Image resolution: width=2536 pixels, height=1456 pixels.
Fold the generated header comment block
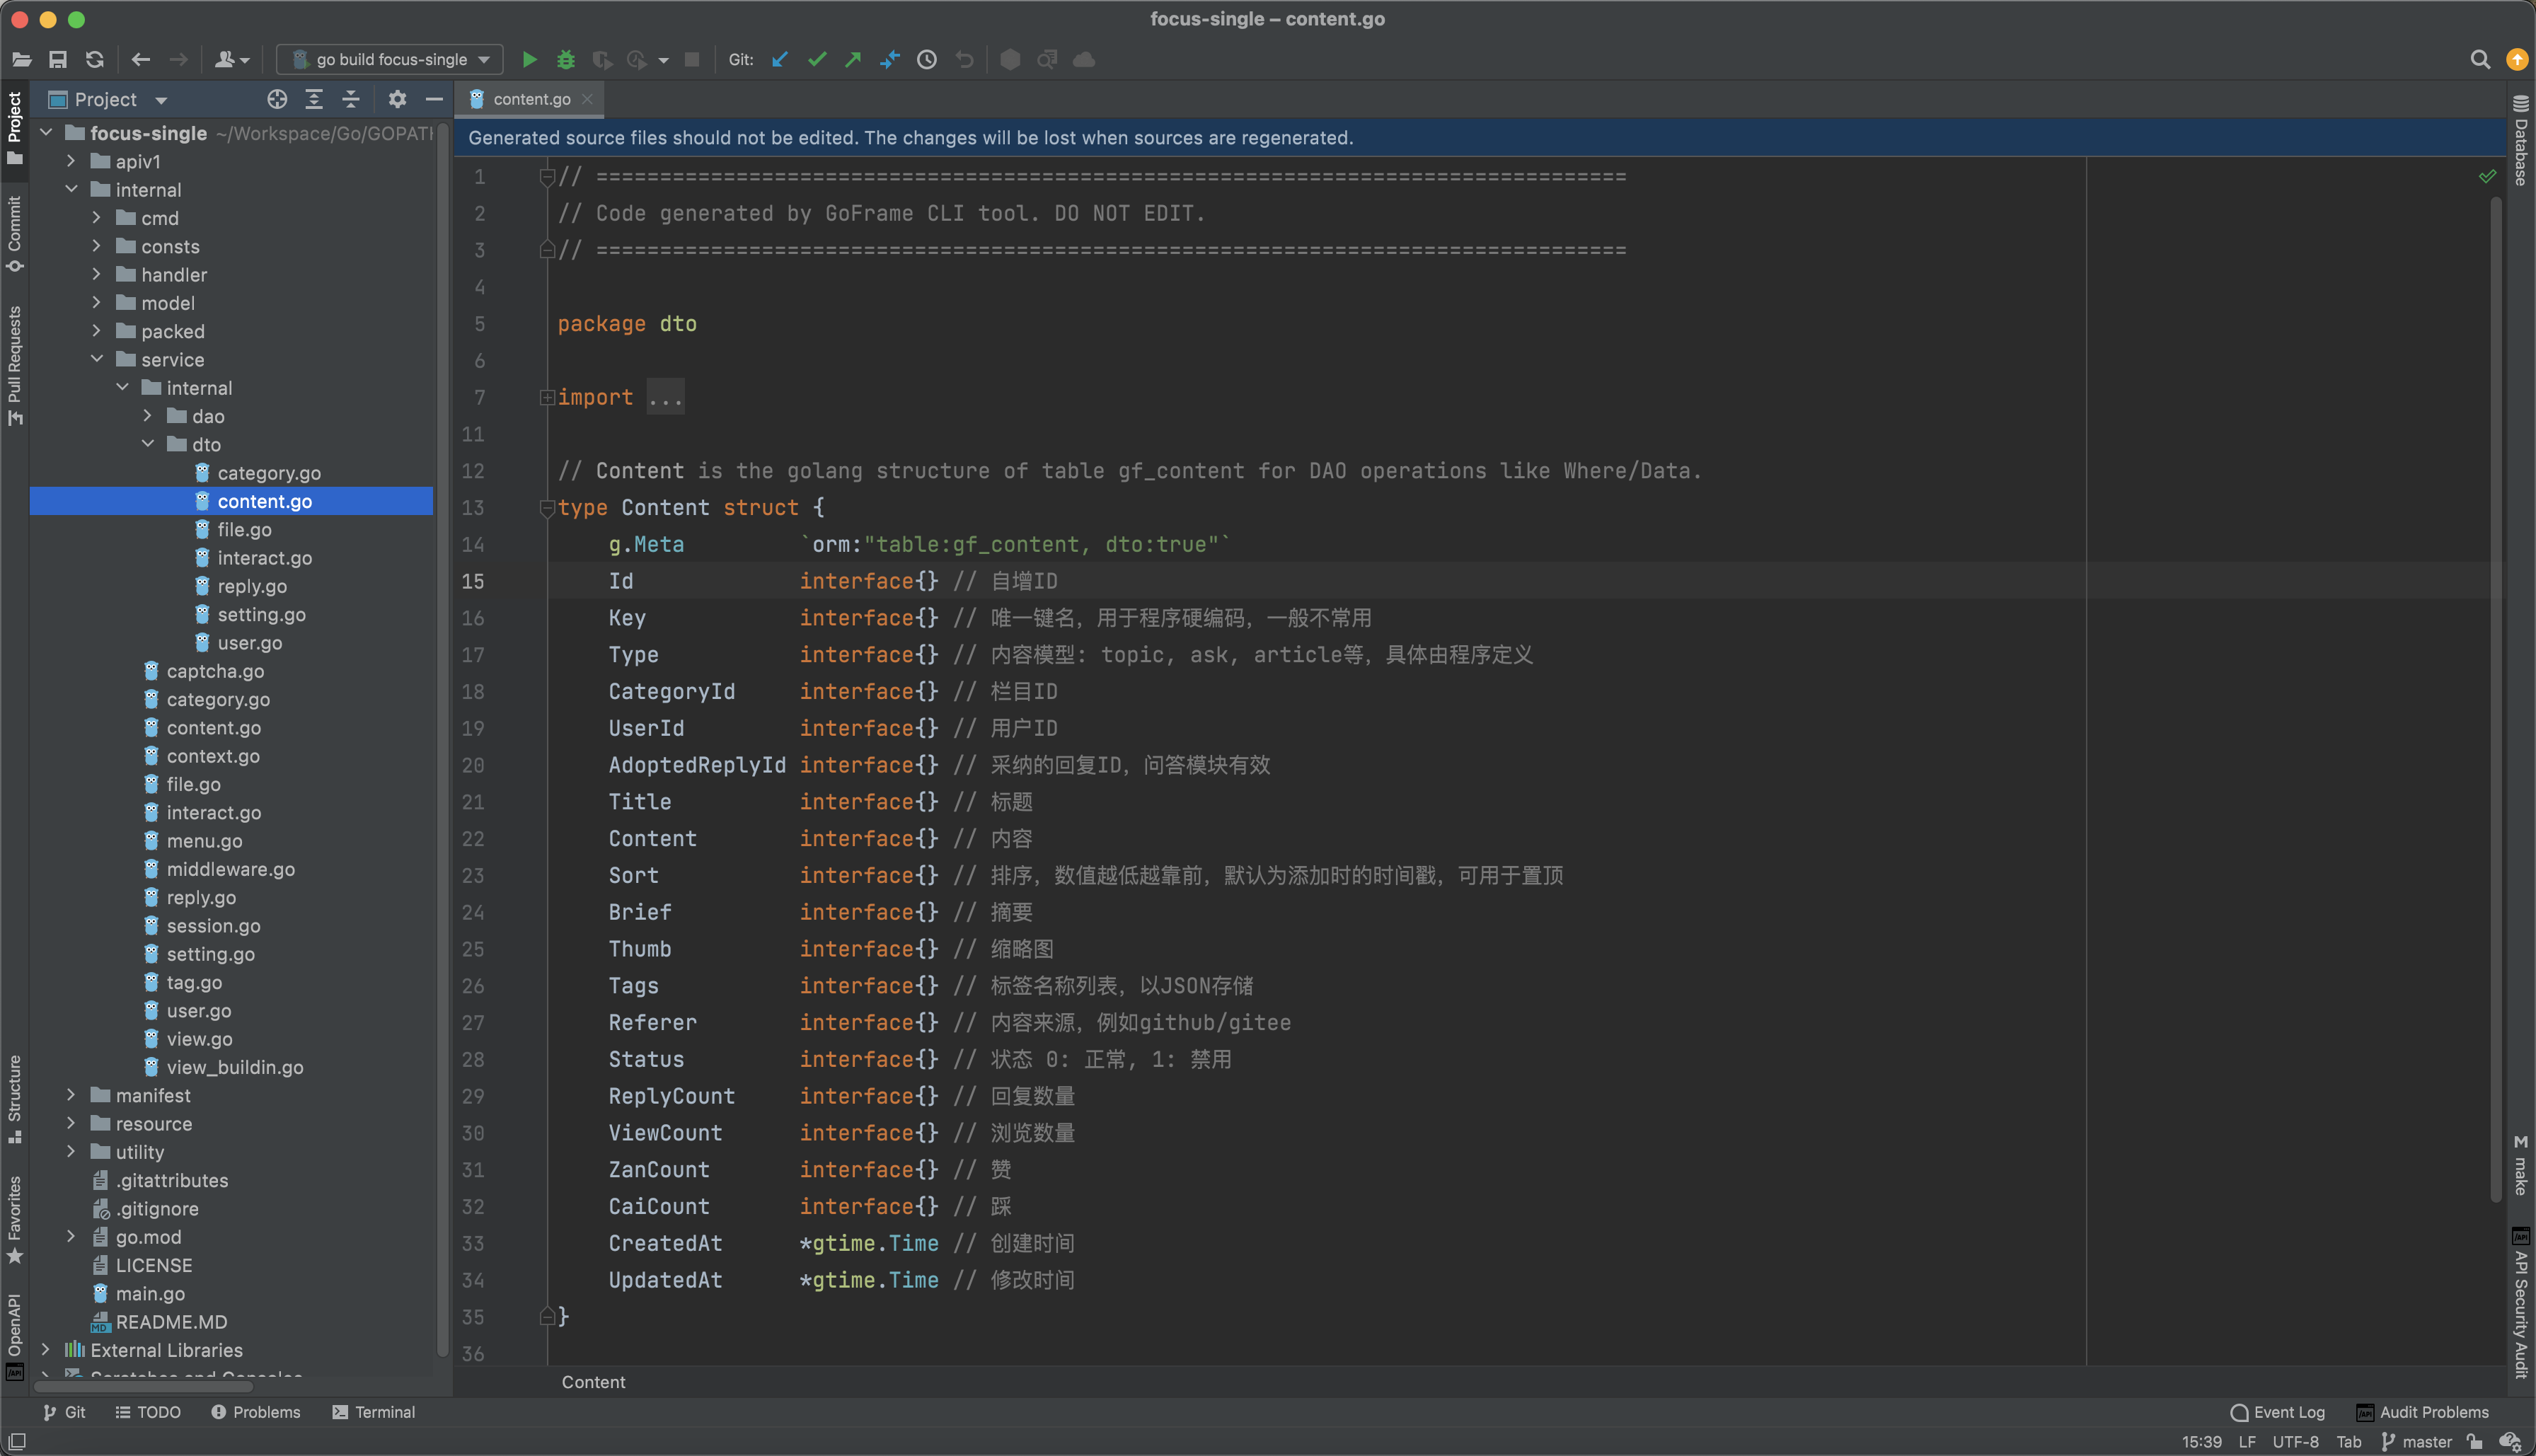[547, 176]
